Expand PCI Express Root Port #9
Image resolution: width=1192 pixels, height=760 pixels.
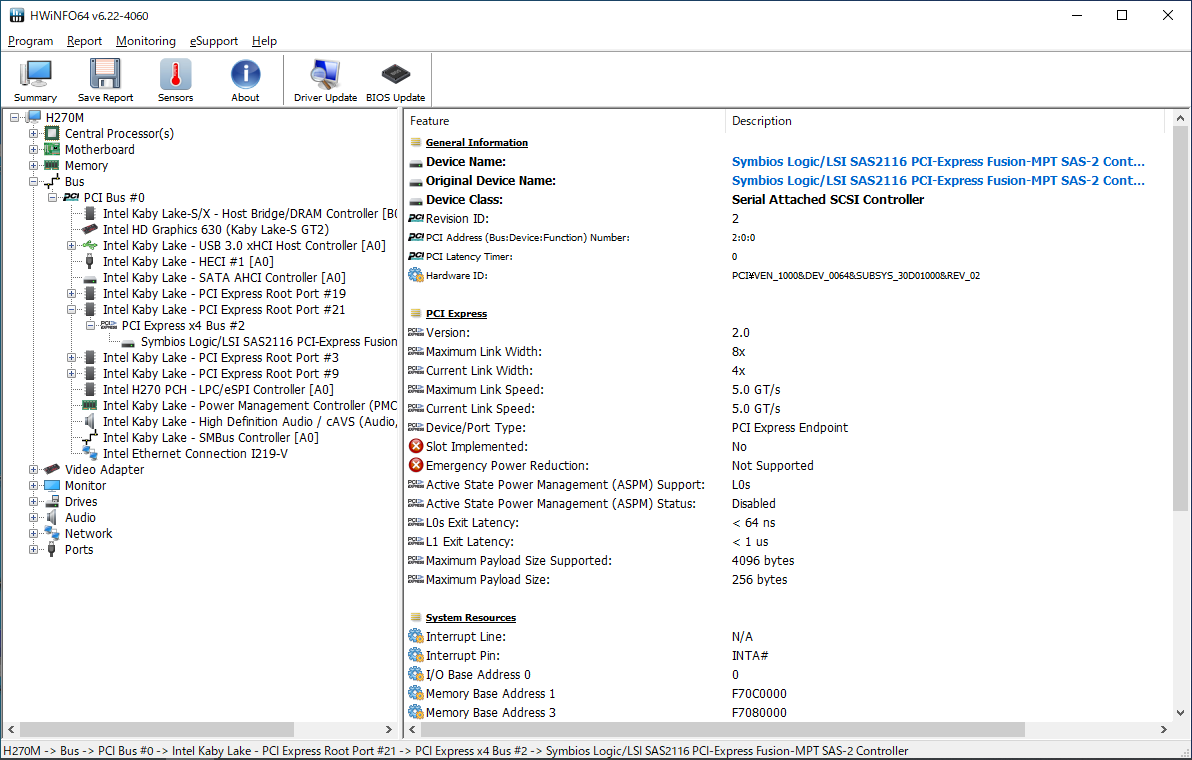[71, 373]
